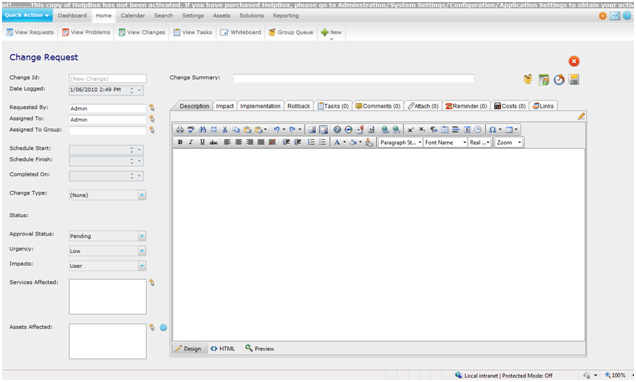Click the cut scissors icon
The image size is (636, 382).
click(x=225, y=130)
